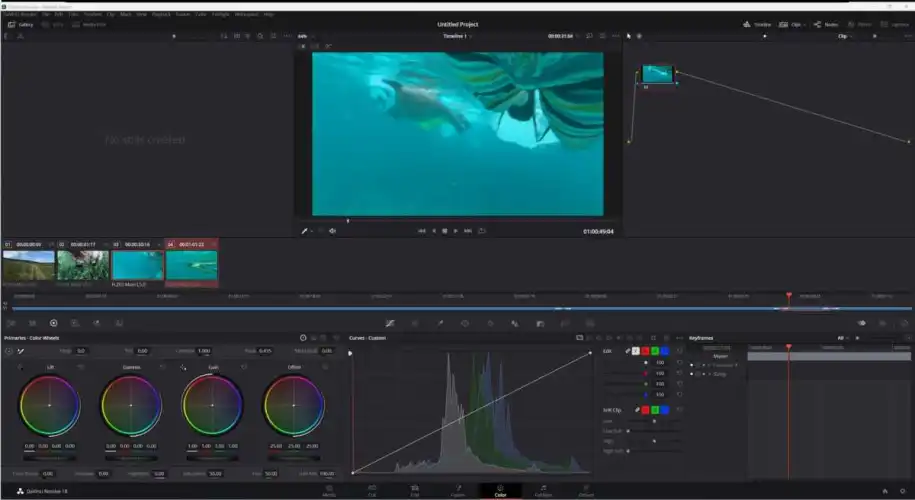The image size is (915, 500).
Task: Click the Color Wheels palette icon
Action: tap(54, 323)
